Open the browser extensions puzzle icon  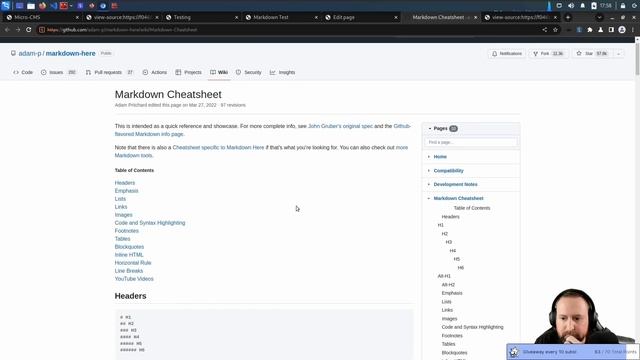(590, 30)
